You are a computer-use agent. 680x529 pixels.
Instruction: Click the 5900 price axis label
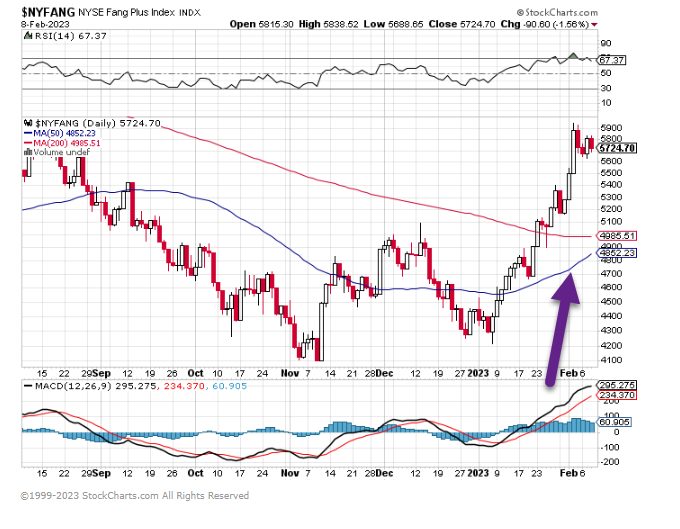(x=611, y=128)
